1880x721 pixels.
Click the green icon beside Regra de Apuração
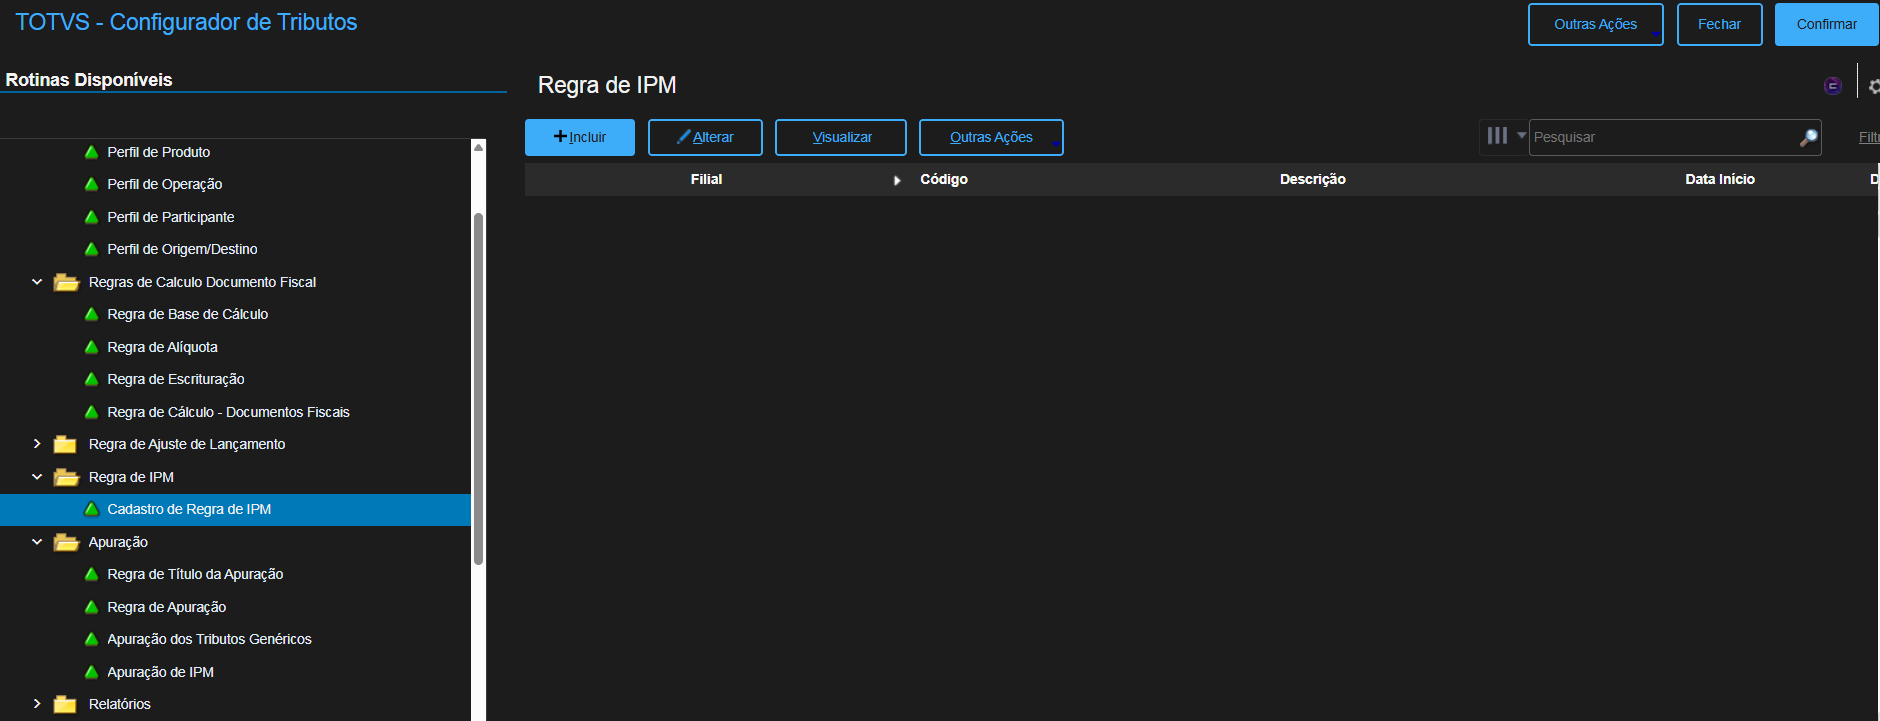(x=91, y=607)
